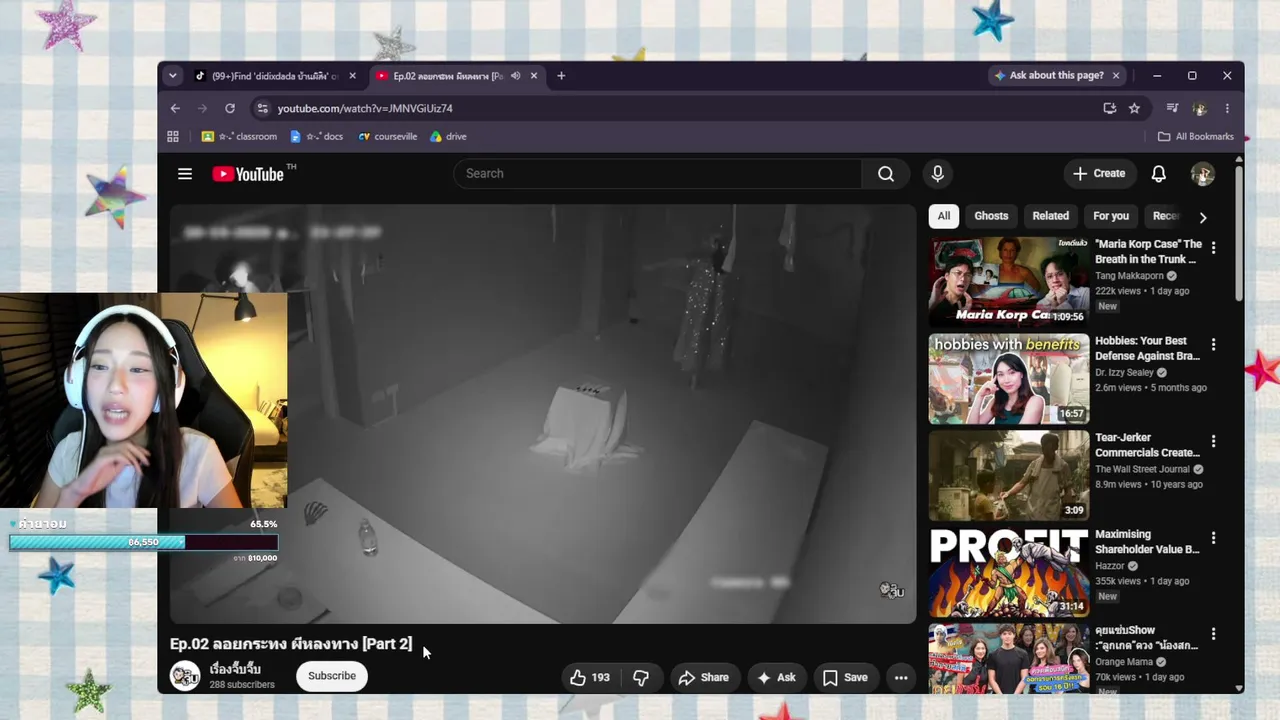
Task: Open the docs bookmark
Action: (x=316, y=136)
